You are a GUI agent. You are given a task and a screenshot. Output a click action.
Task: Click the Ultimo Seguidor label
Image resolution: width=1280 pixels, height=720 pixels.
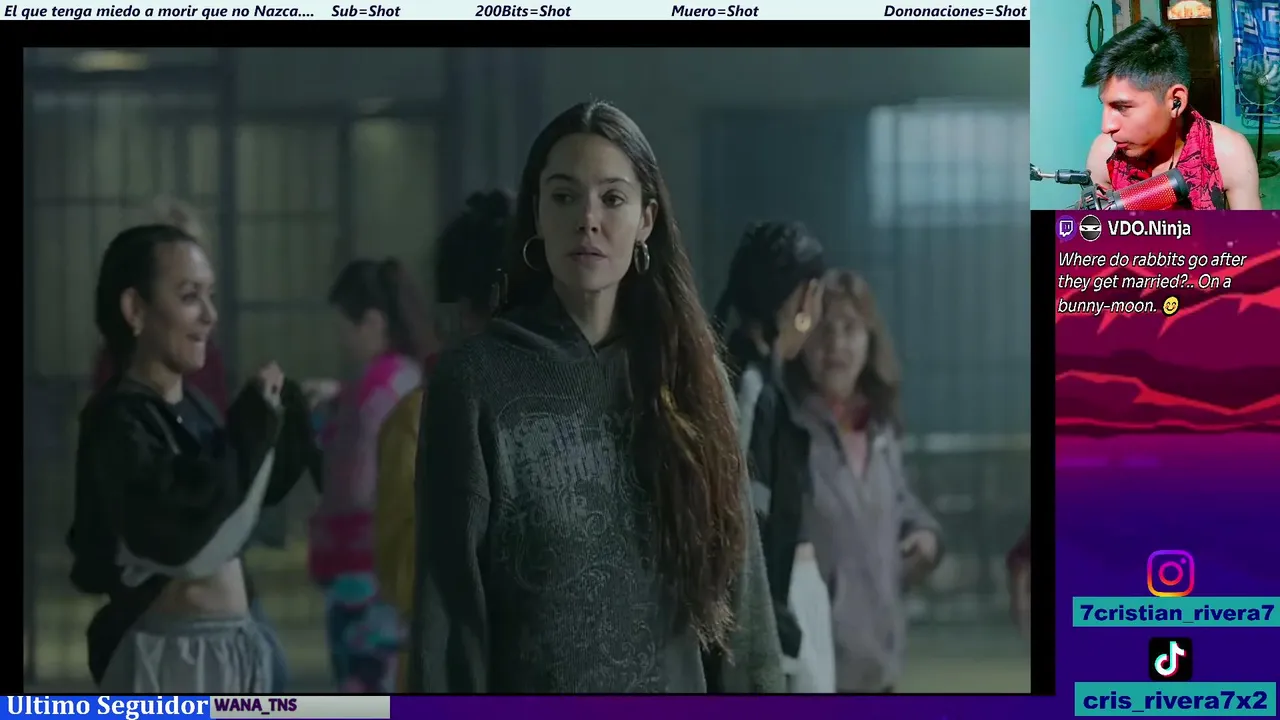[x=106, y=706]
